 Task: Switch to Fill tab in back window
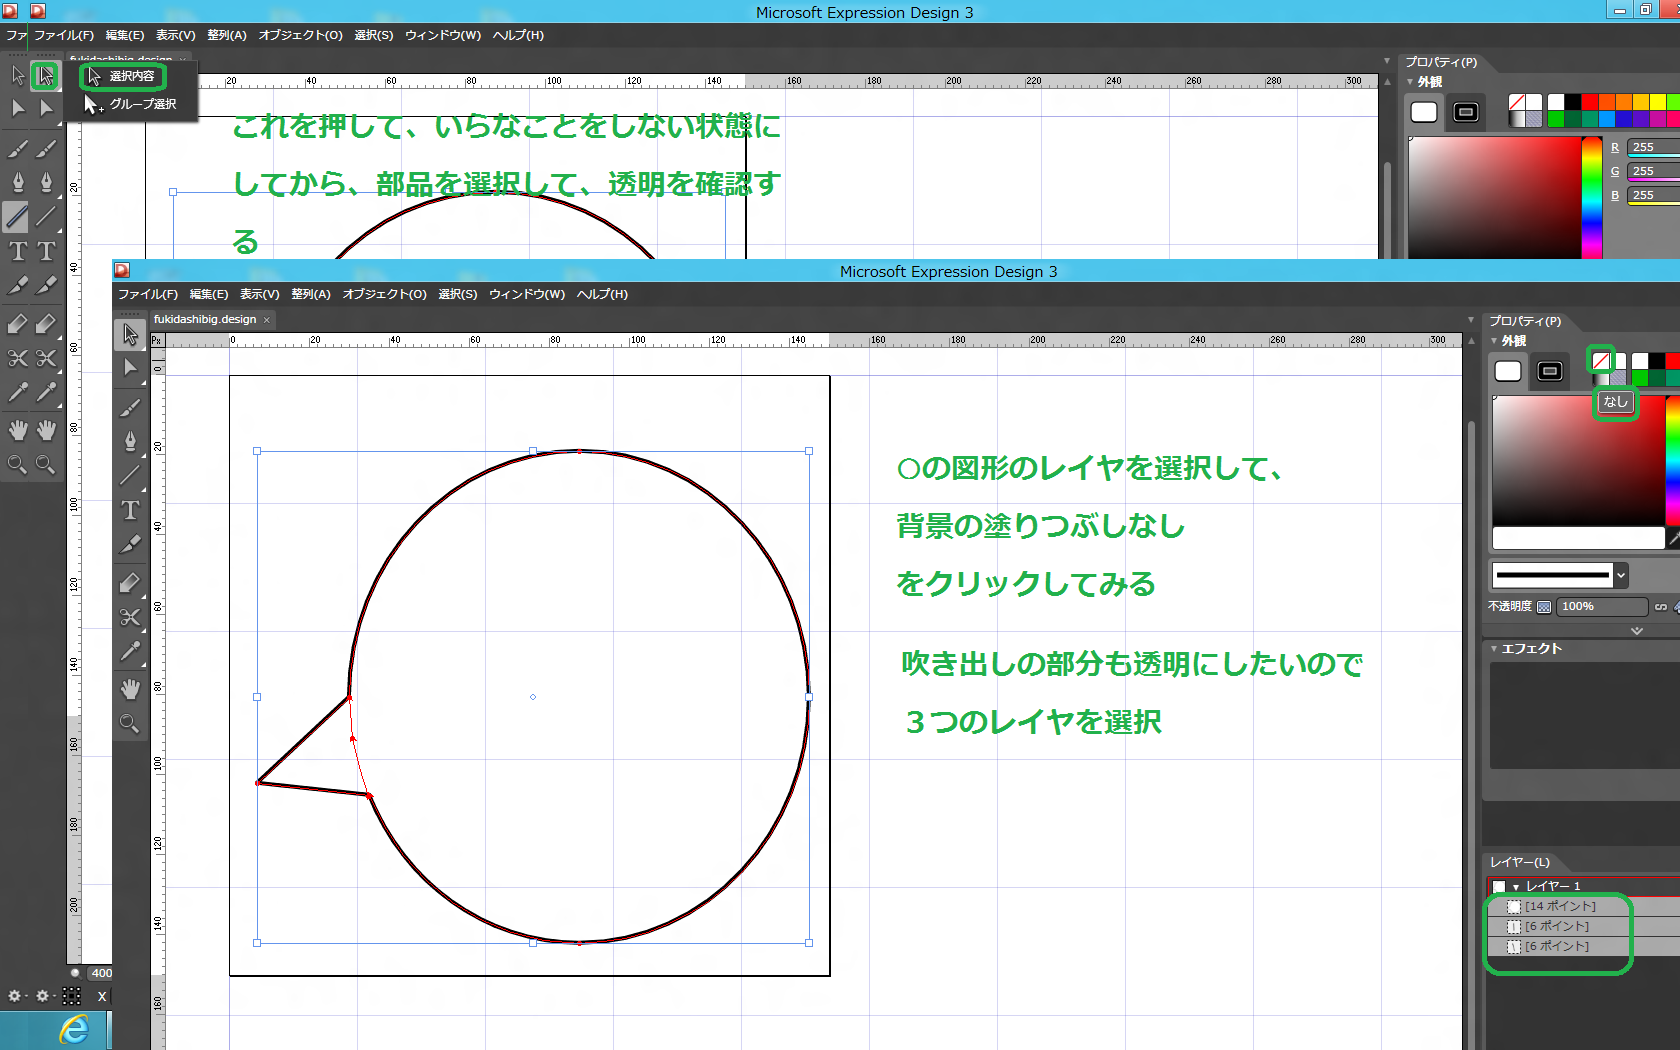coord(1424,112)
